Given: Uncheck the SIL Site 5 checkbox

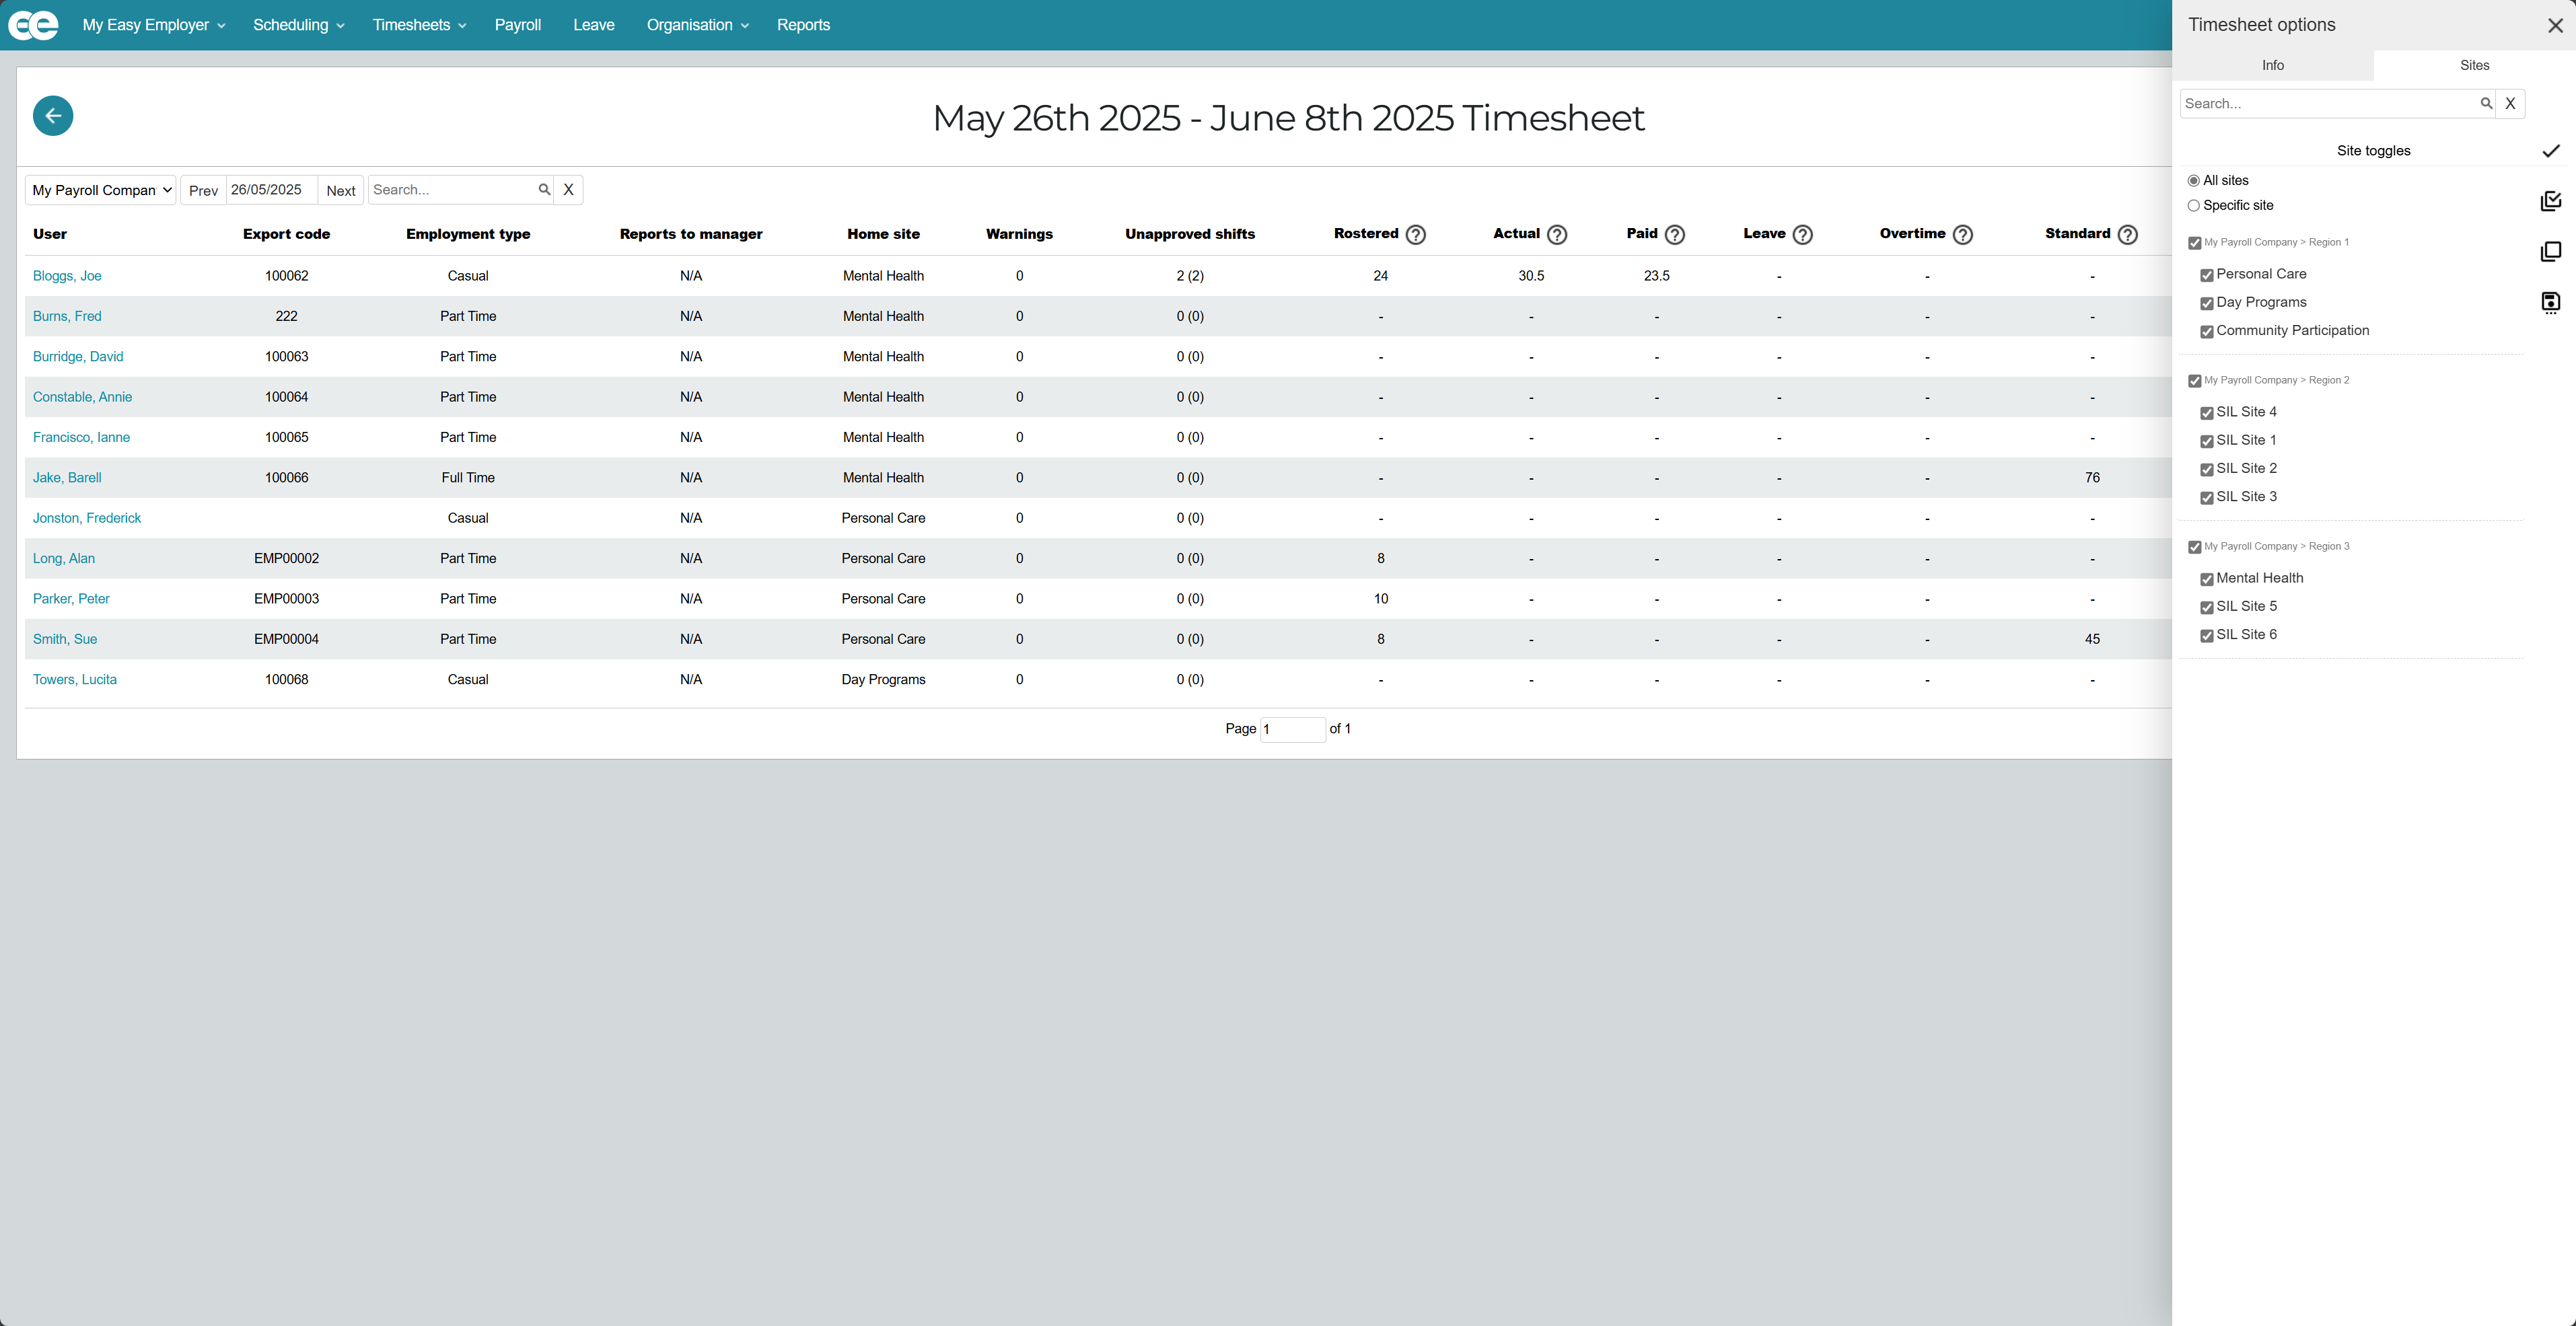Looking at the screenshot, I should coord(2207,607).
